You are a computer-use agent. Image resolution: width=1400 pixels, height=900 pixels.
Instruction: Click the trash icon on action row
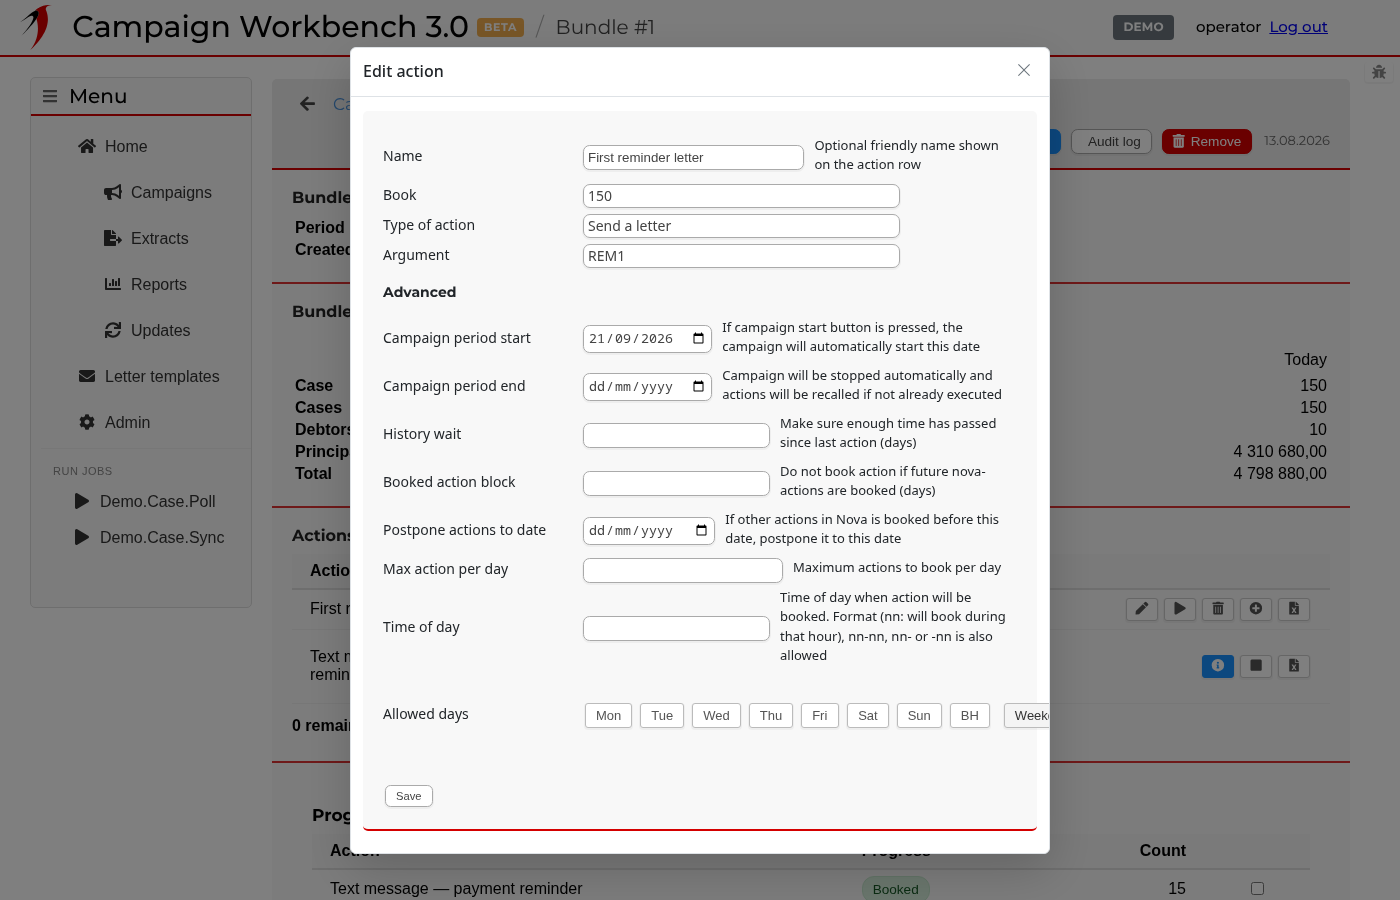pos(1218,609)
